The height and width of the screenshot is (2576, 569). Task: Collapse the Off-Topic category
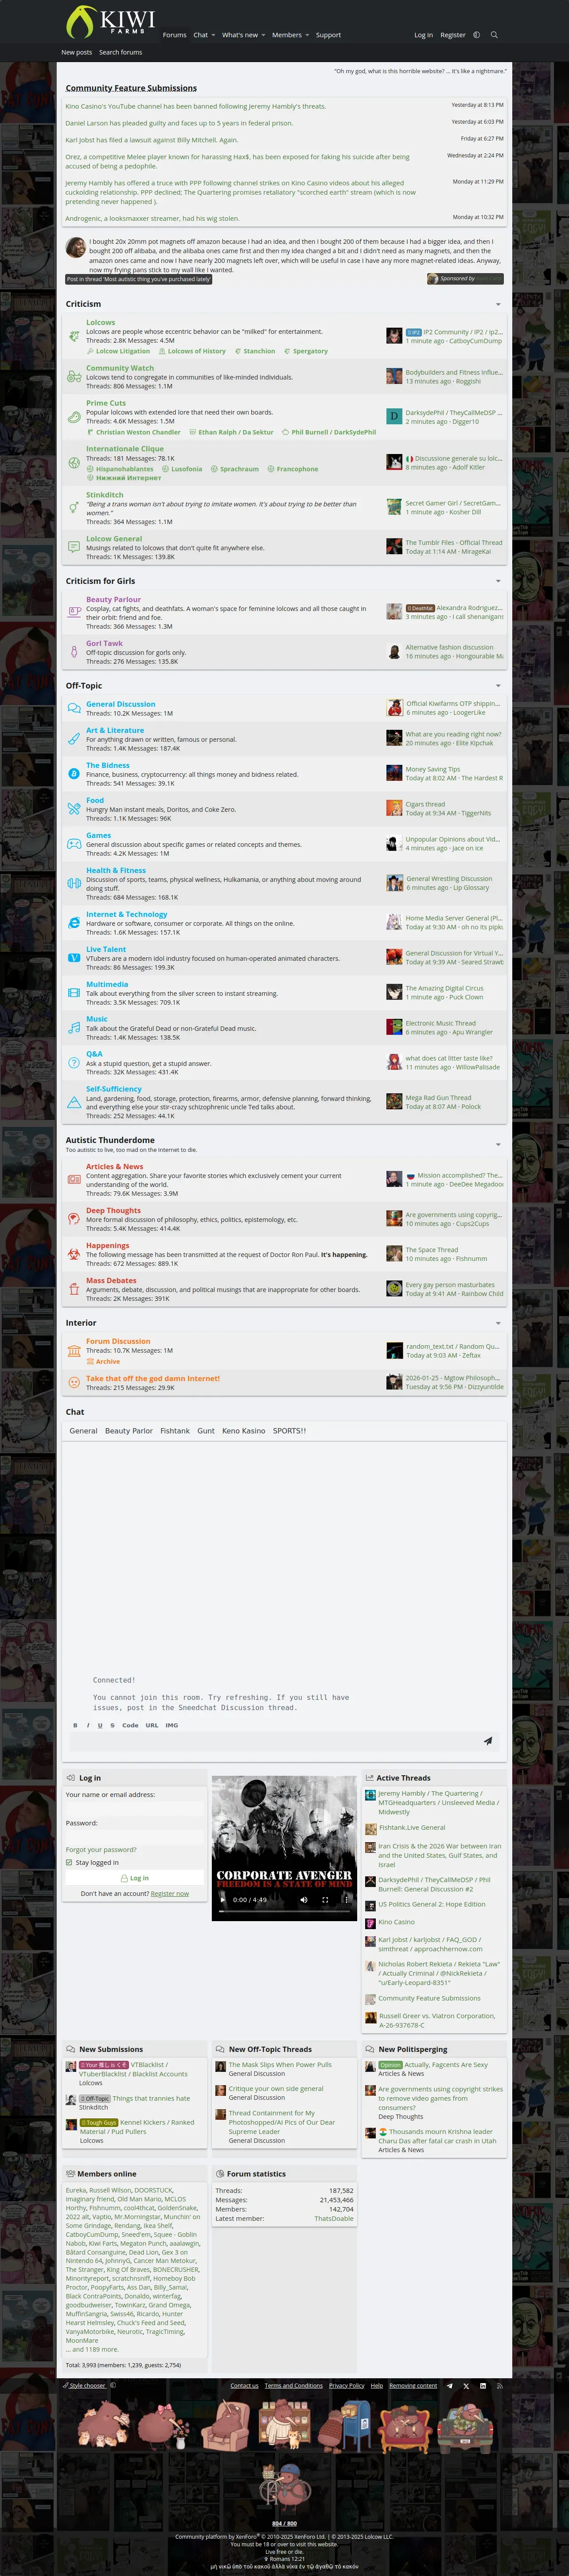[x=498, y=686]
